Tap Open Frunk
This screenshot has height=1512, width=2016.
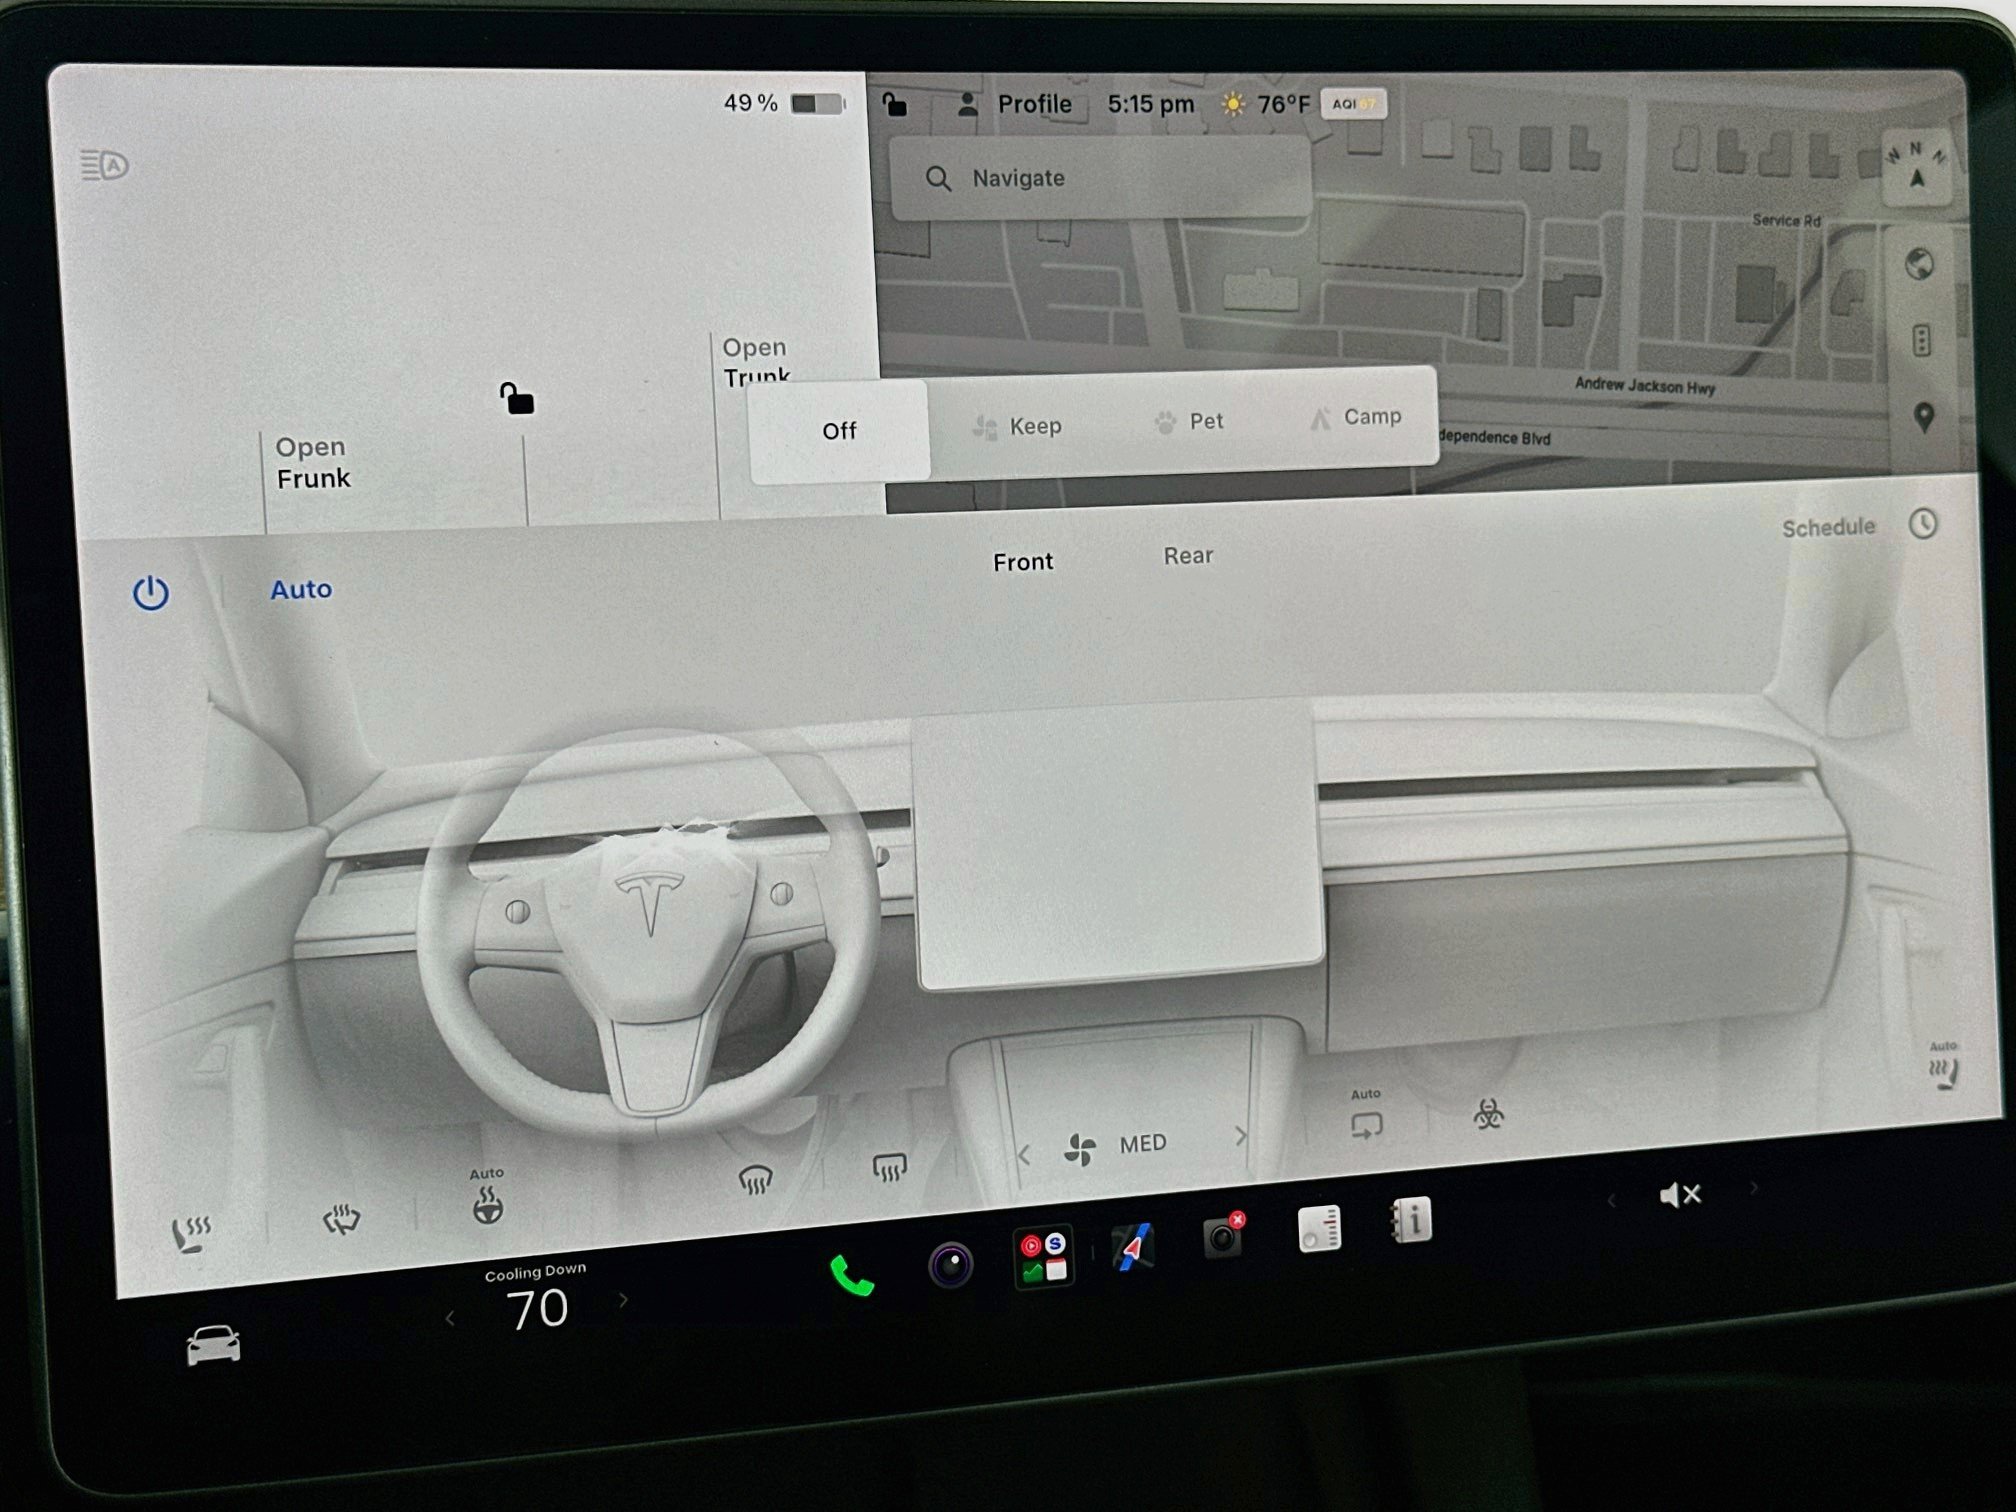point(313,463)
